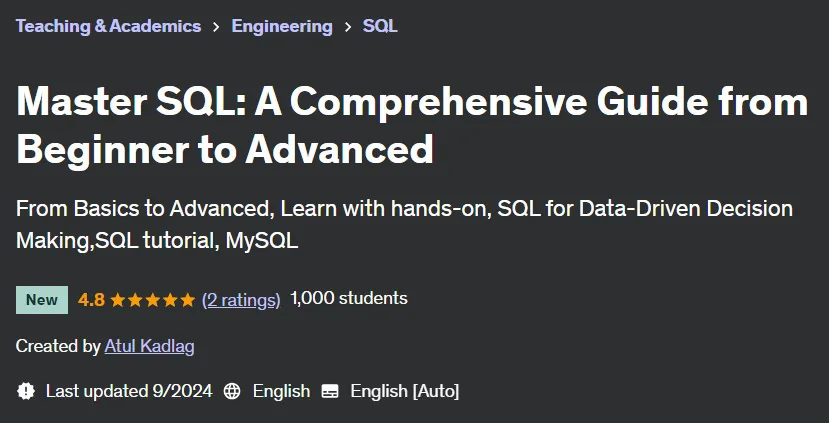Click the Last updated 9/2024 text
The height and width of the screenshot is (423, 829).
pyautogui.click(x=129, y=391)
